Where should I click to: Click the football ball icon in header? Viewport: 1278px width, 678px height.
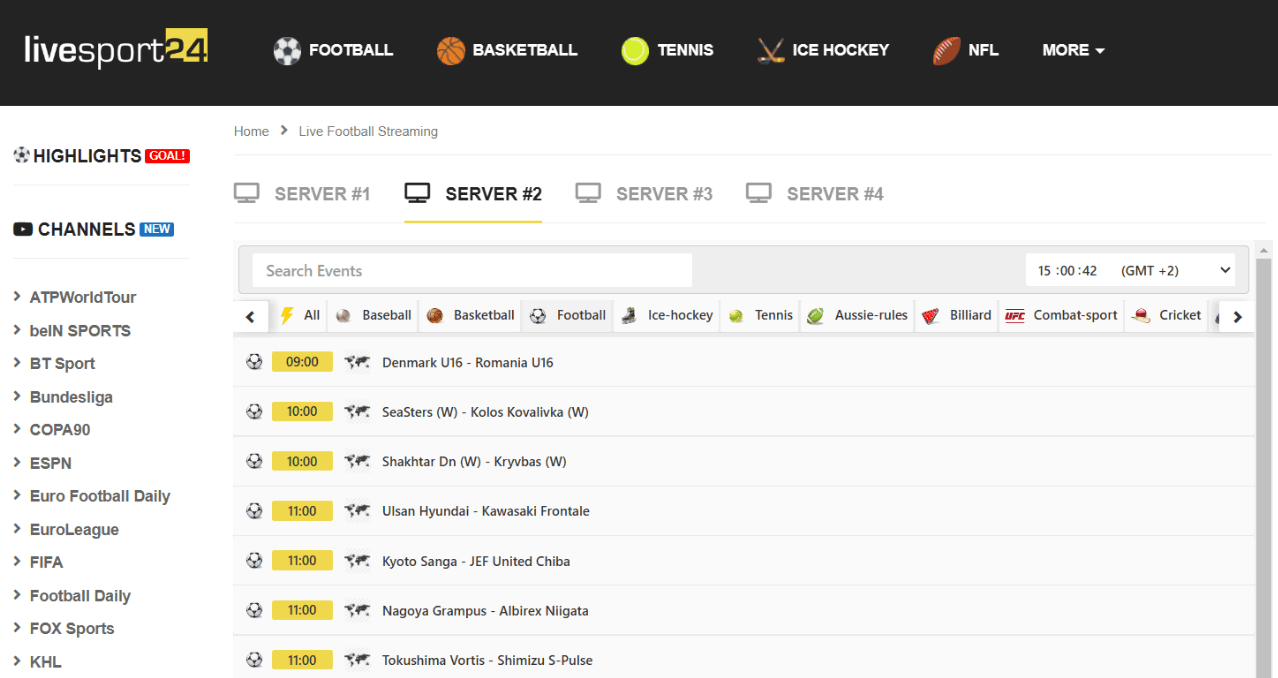287,50
